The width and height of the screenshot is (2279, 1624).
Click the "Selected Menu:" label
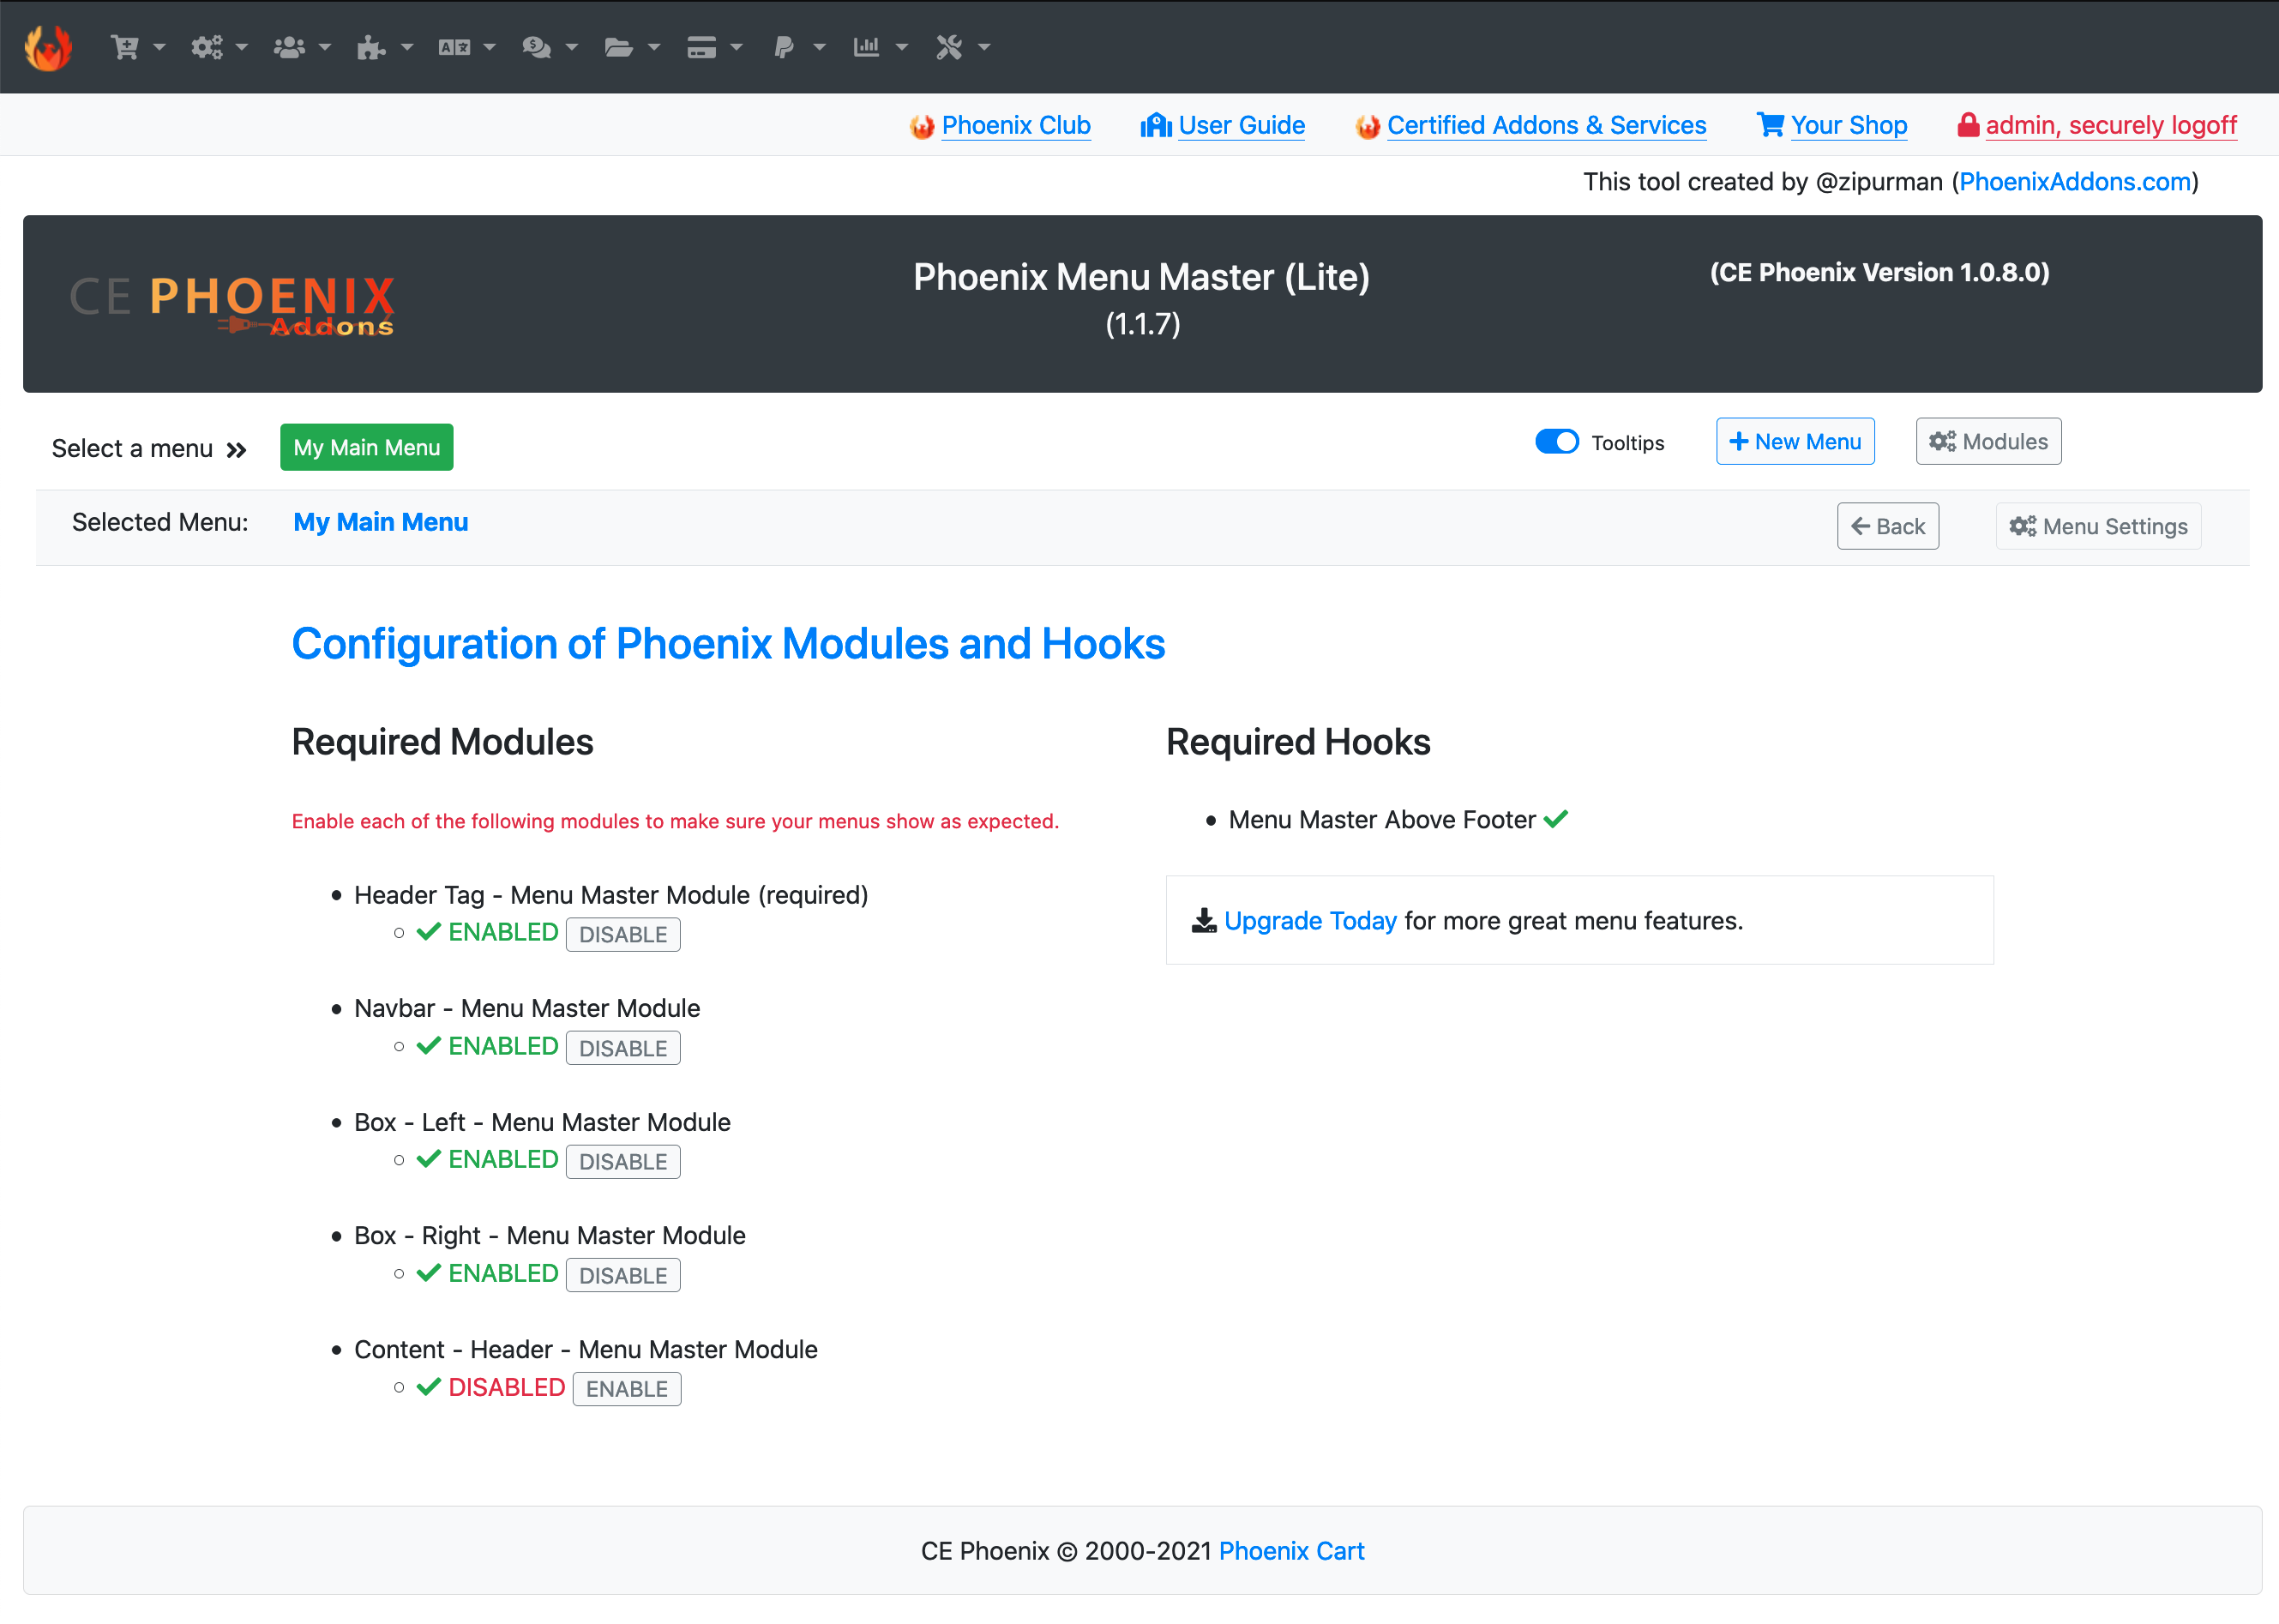[160, 522]
